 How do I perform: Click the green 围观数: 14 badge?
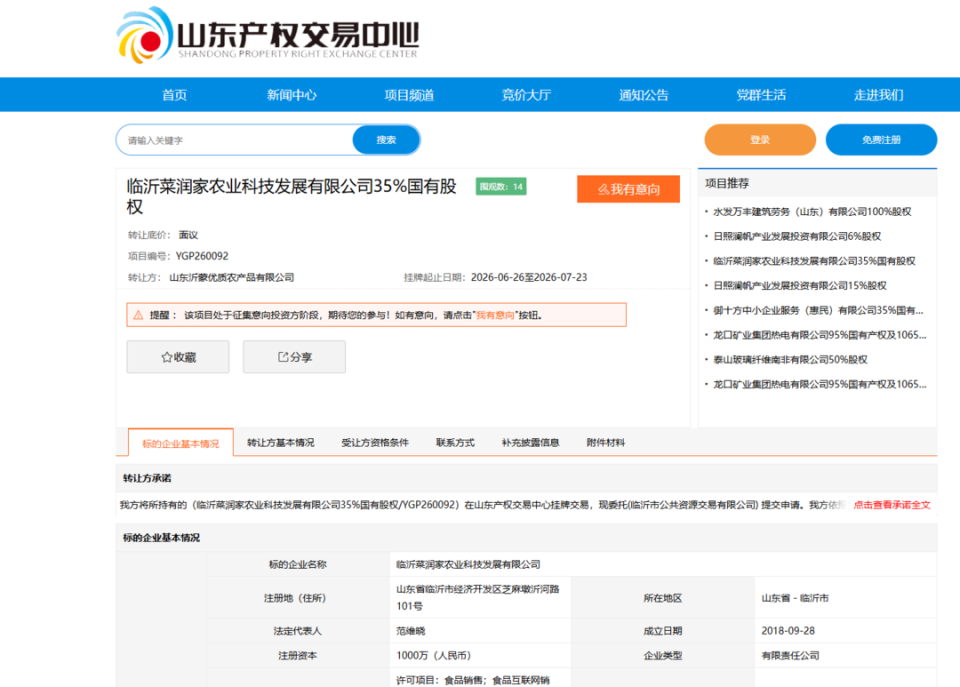tap(501, 186)
